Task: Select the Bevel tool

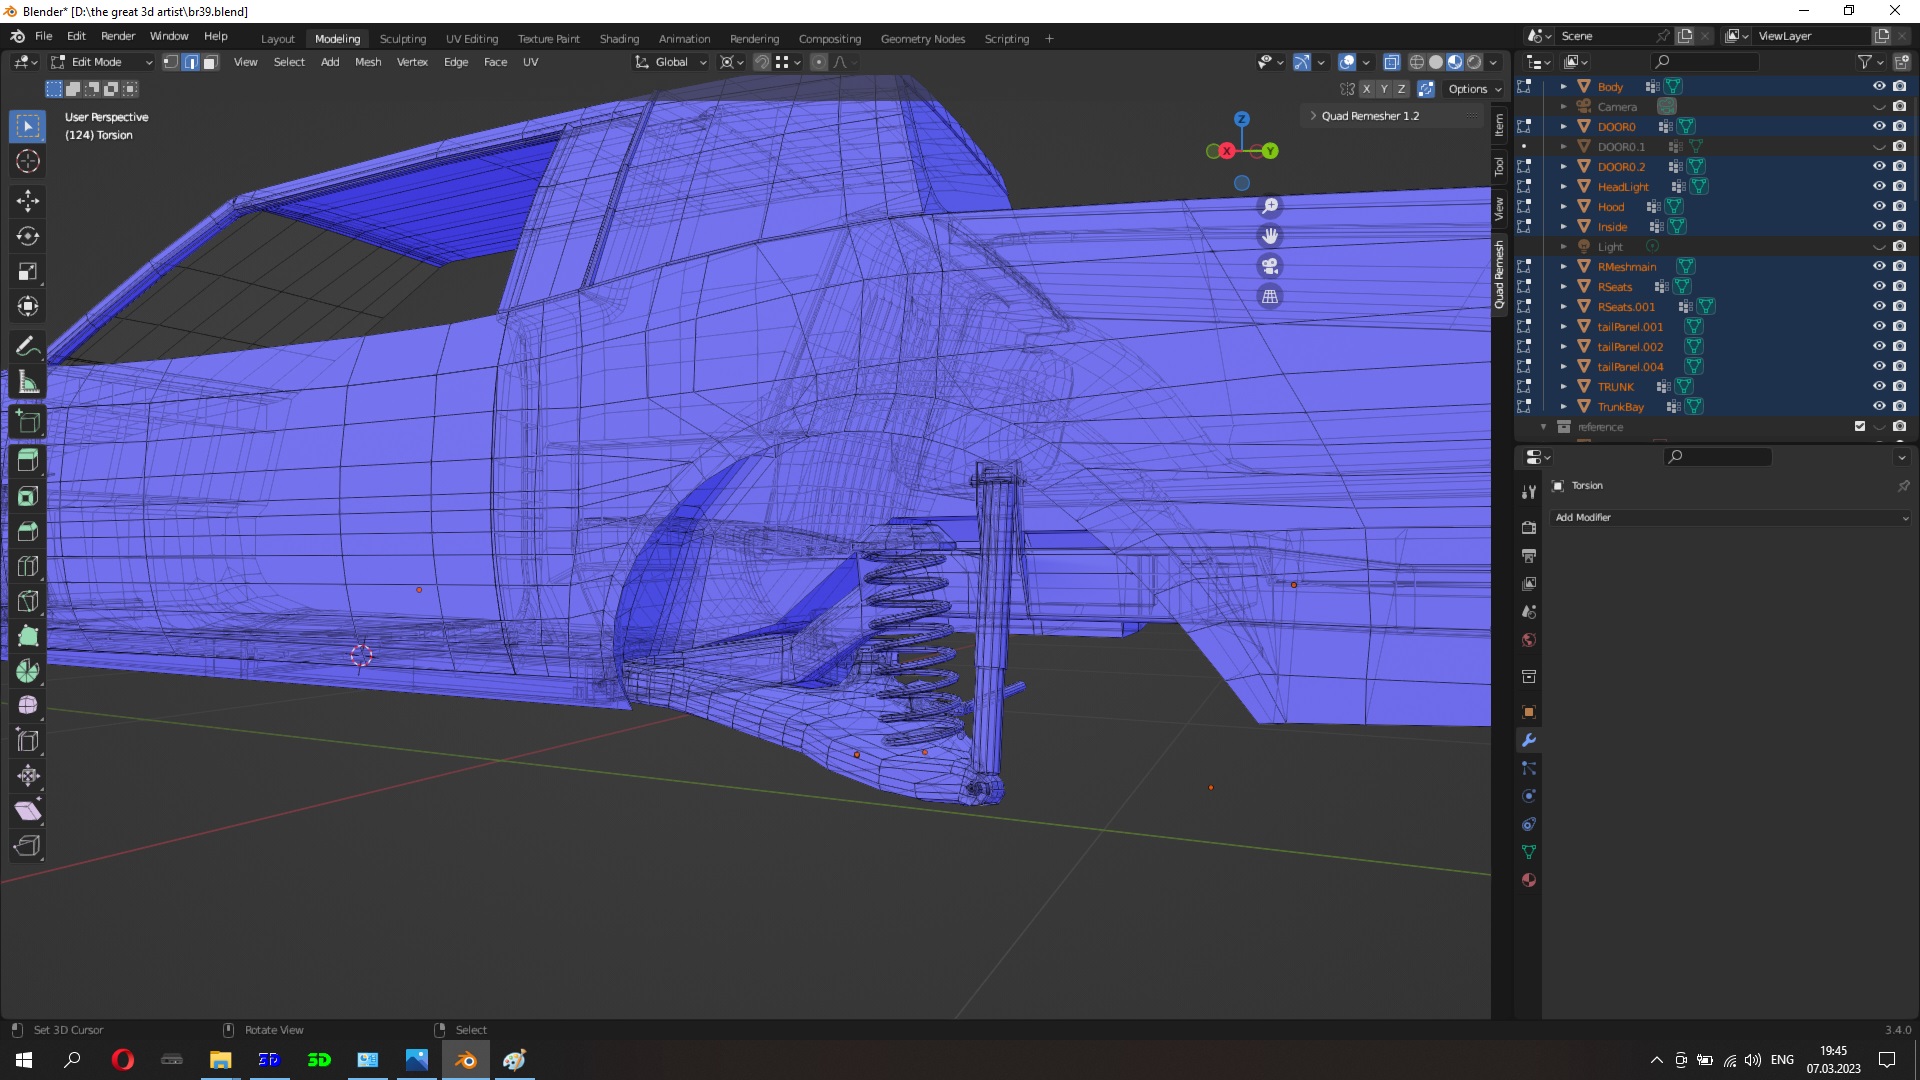Action: pyautogui.click(x=27, y=531)
